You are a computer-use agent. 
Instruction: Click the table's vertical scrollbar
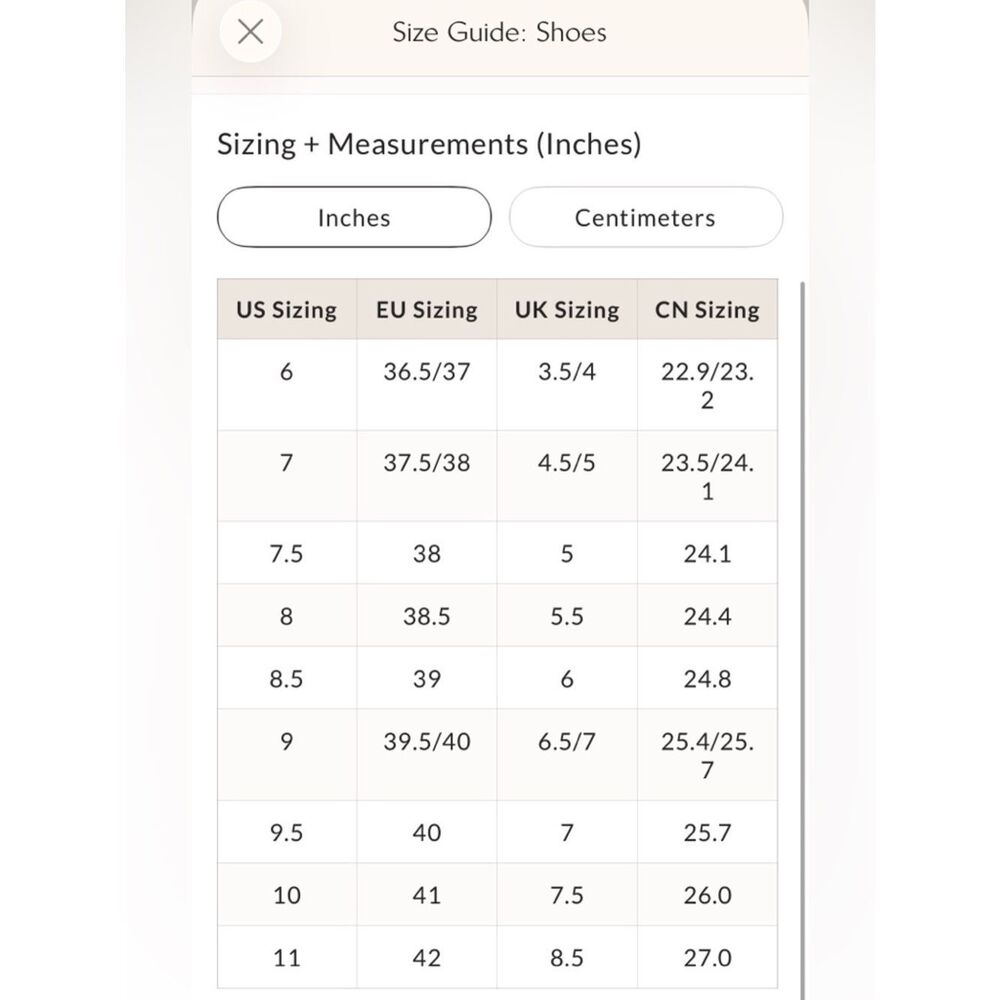[x=802, y=640]
